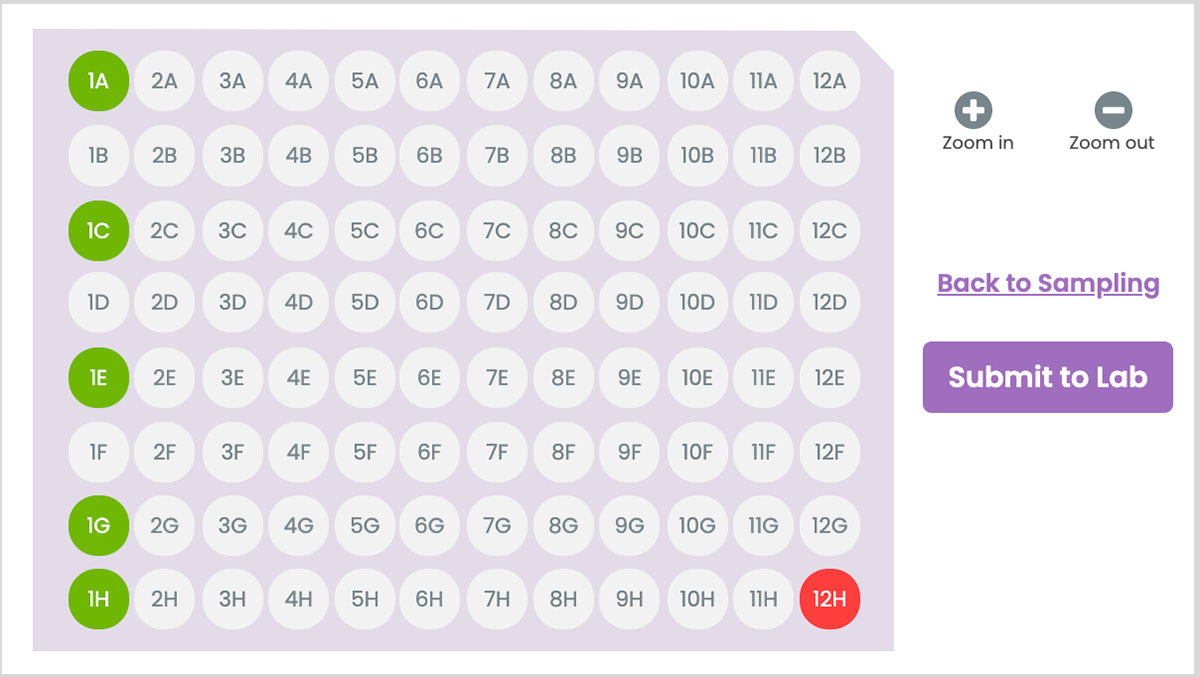This screenshot has width=1200, height=677.
Task: Select well 11G
Action: coord(763,525)
